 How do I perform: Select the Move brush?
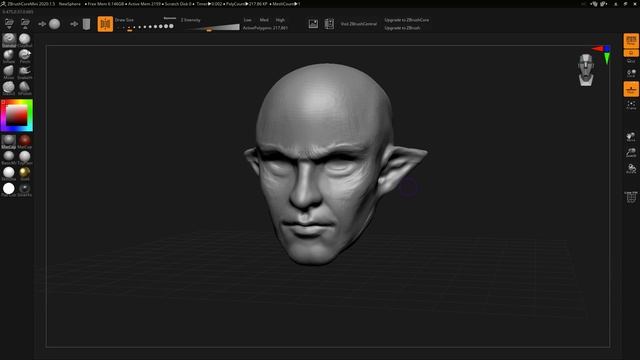coord(9,72)
